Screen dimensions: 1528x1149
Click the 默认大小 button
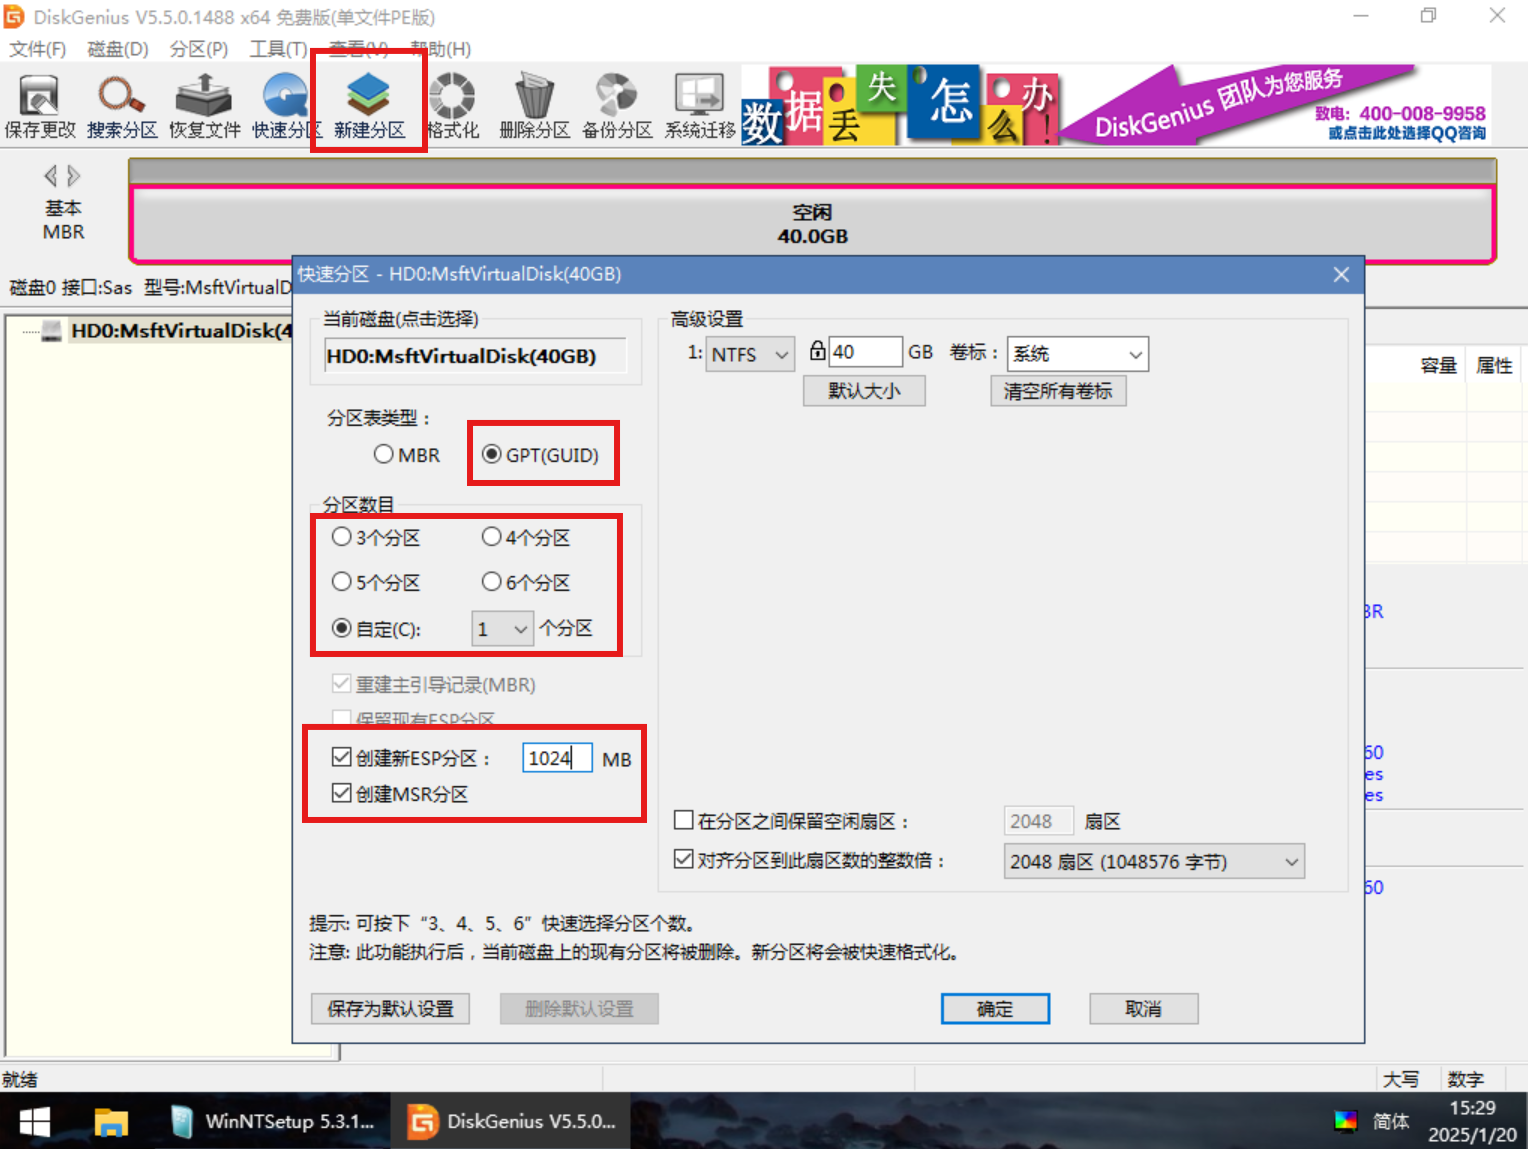coord(864,391)
